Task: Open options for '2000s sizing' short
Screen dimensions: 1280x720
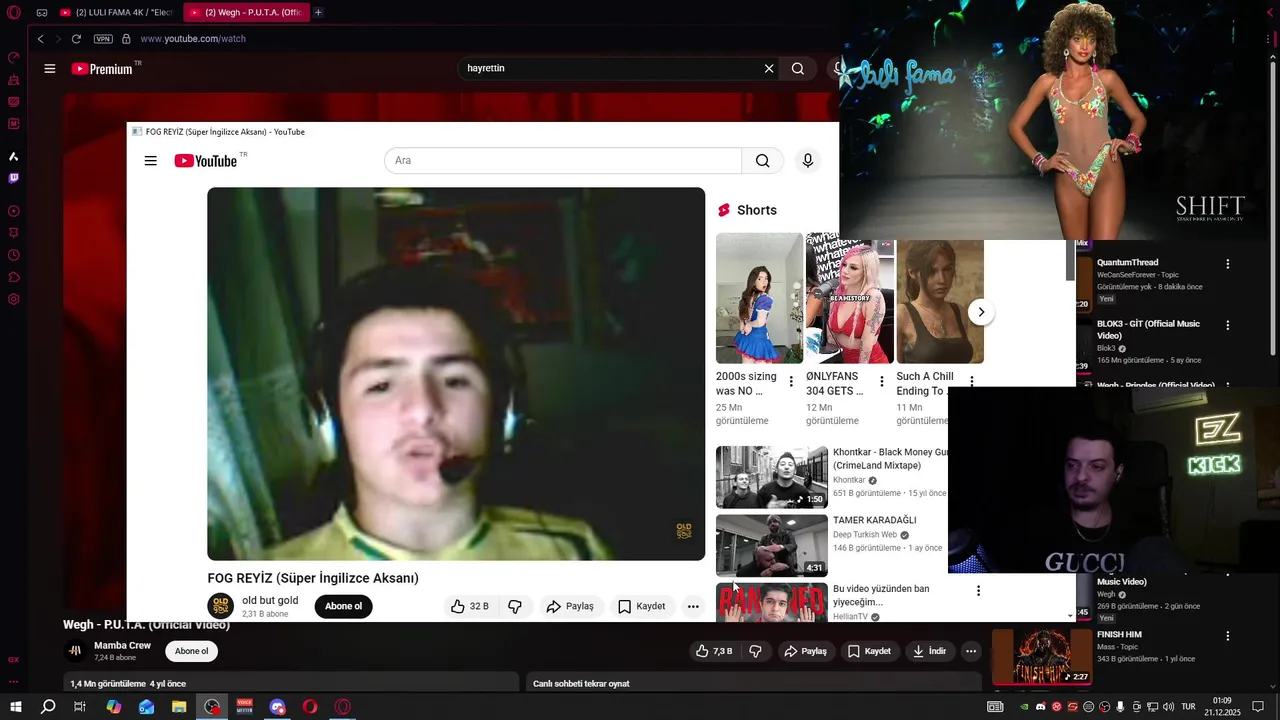Action: (x=791, y=381)
